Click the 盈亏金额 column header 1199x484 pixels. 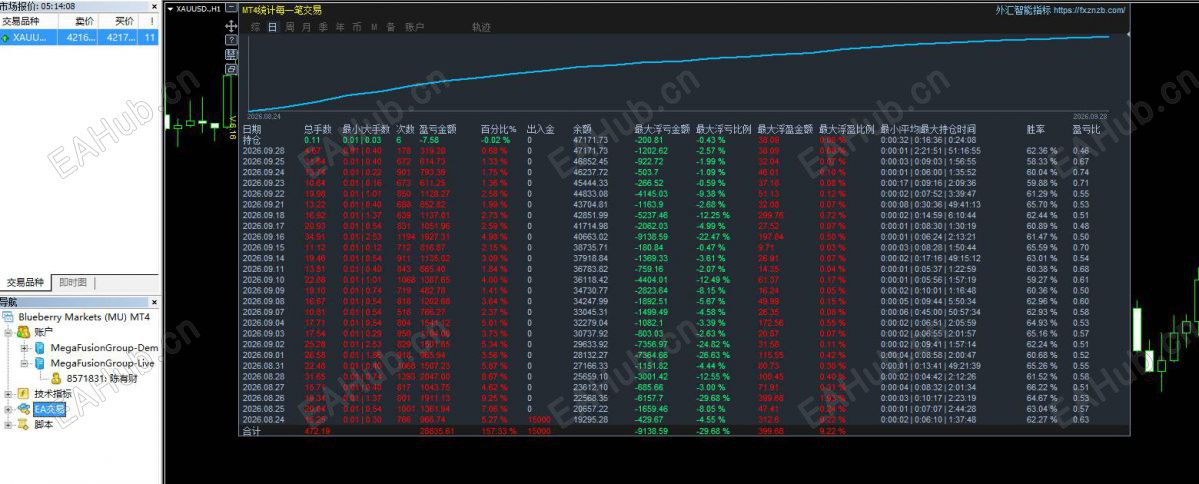[437, 129]
